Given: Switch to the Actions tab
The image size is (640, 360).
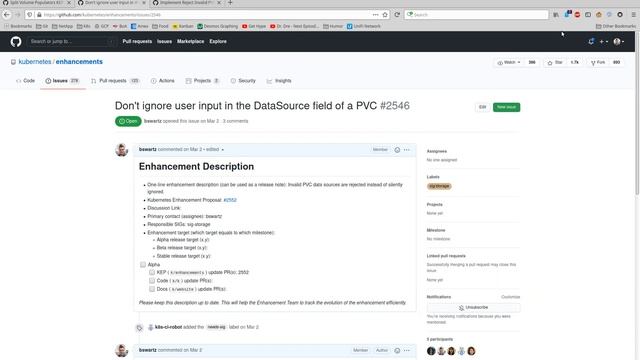Looking at the screenshot, I should pyautogui.click(x=162, y=81).
